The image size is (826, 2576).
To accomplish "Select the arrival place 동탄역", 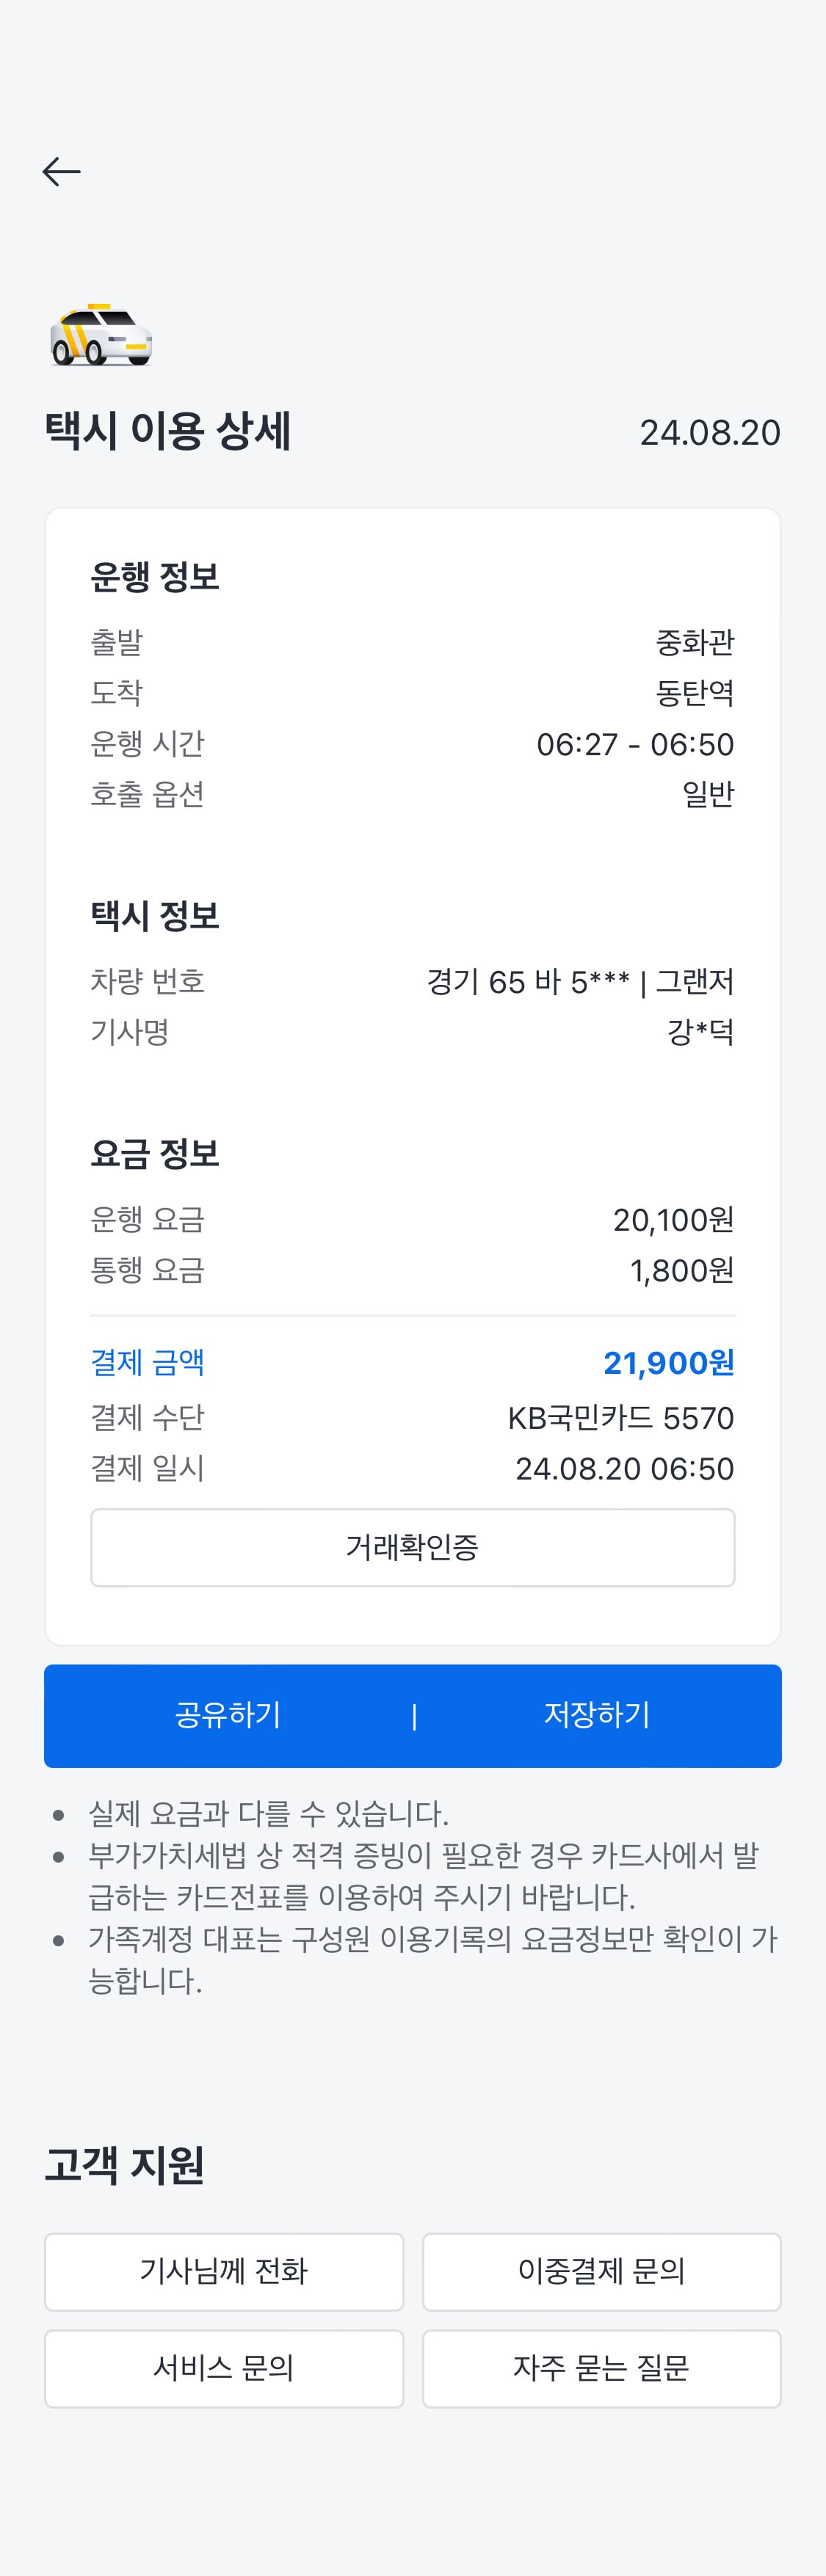I will (x=694, y=692).
